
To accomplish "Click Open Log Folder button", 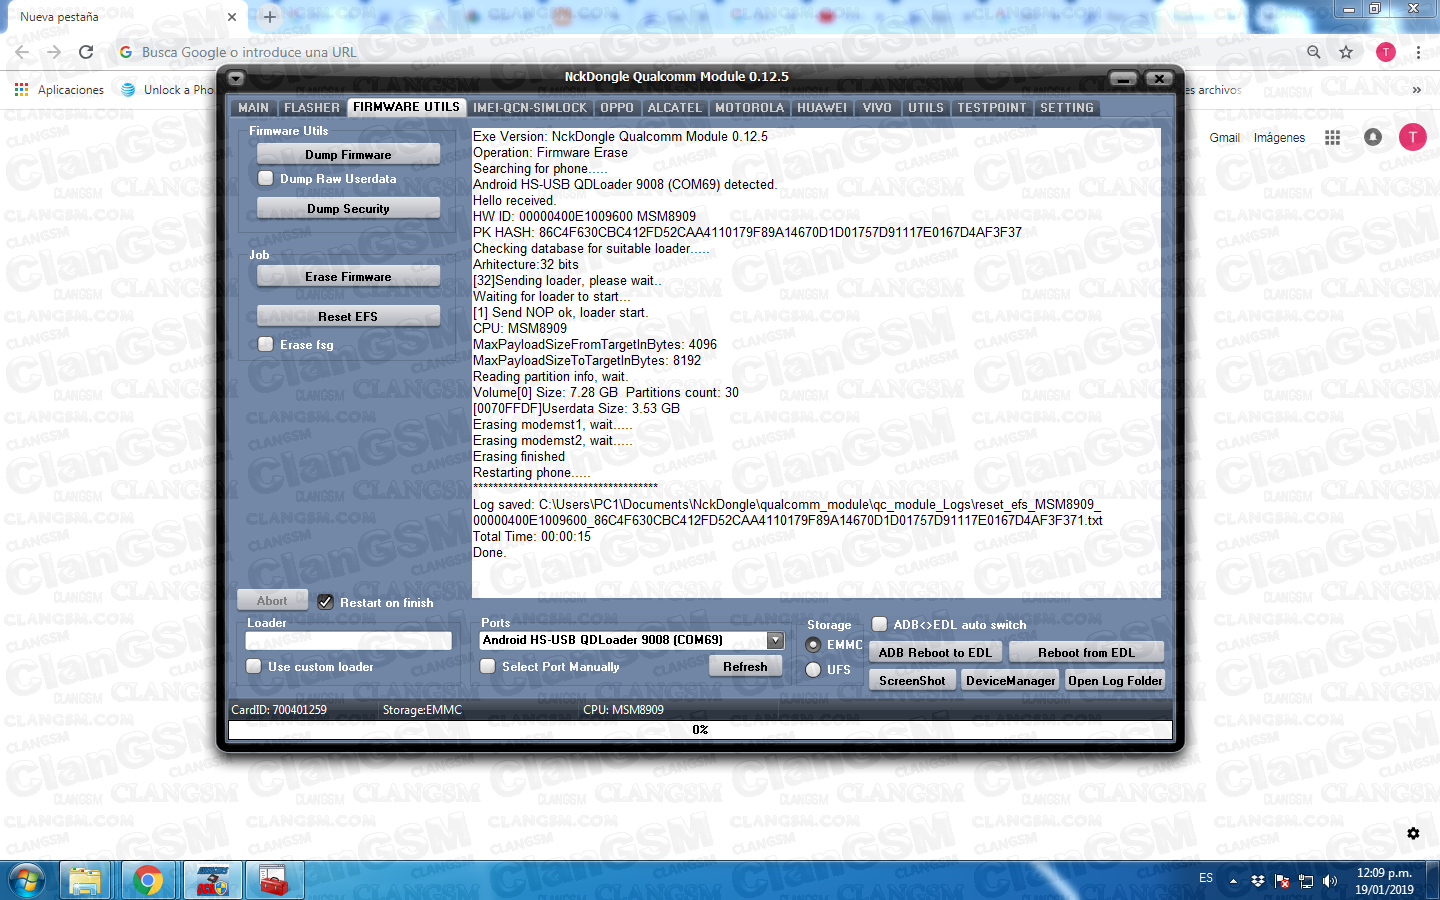I will [x=1115, y=680].
